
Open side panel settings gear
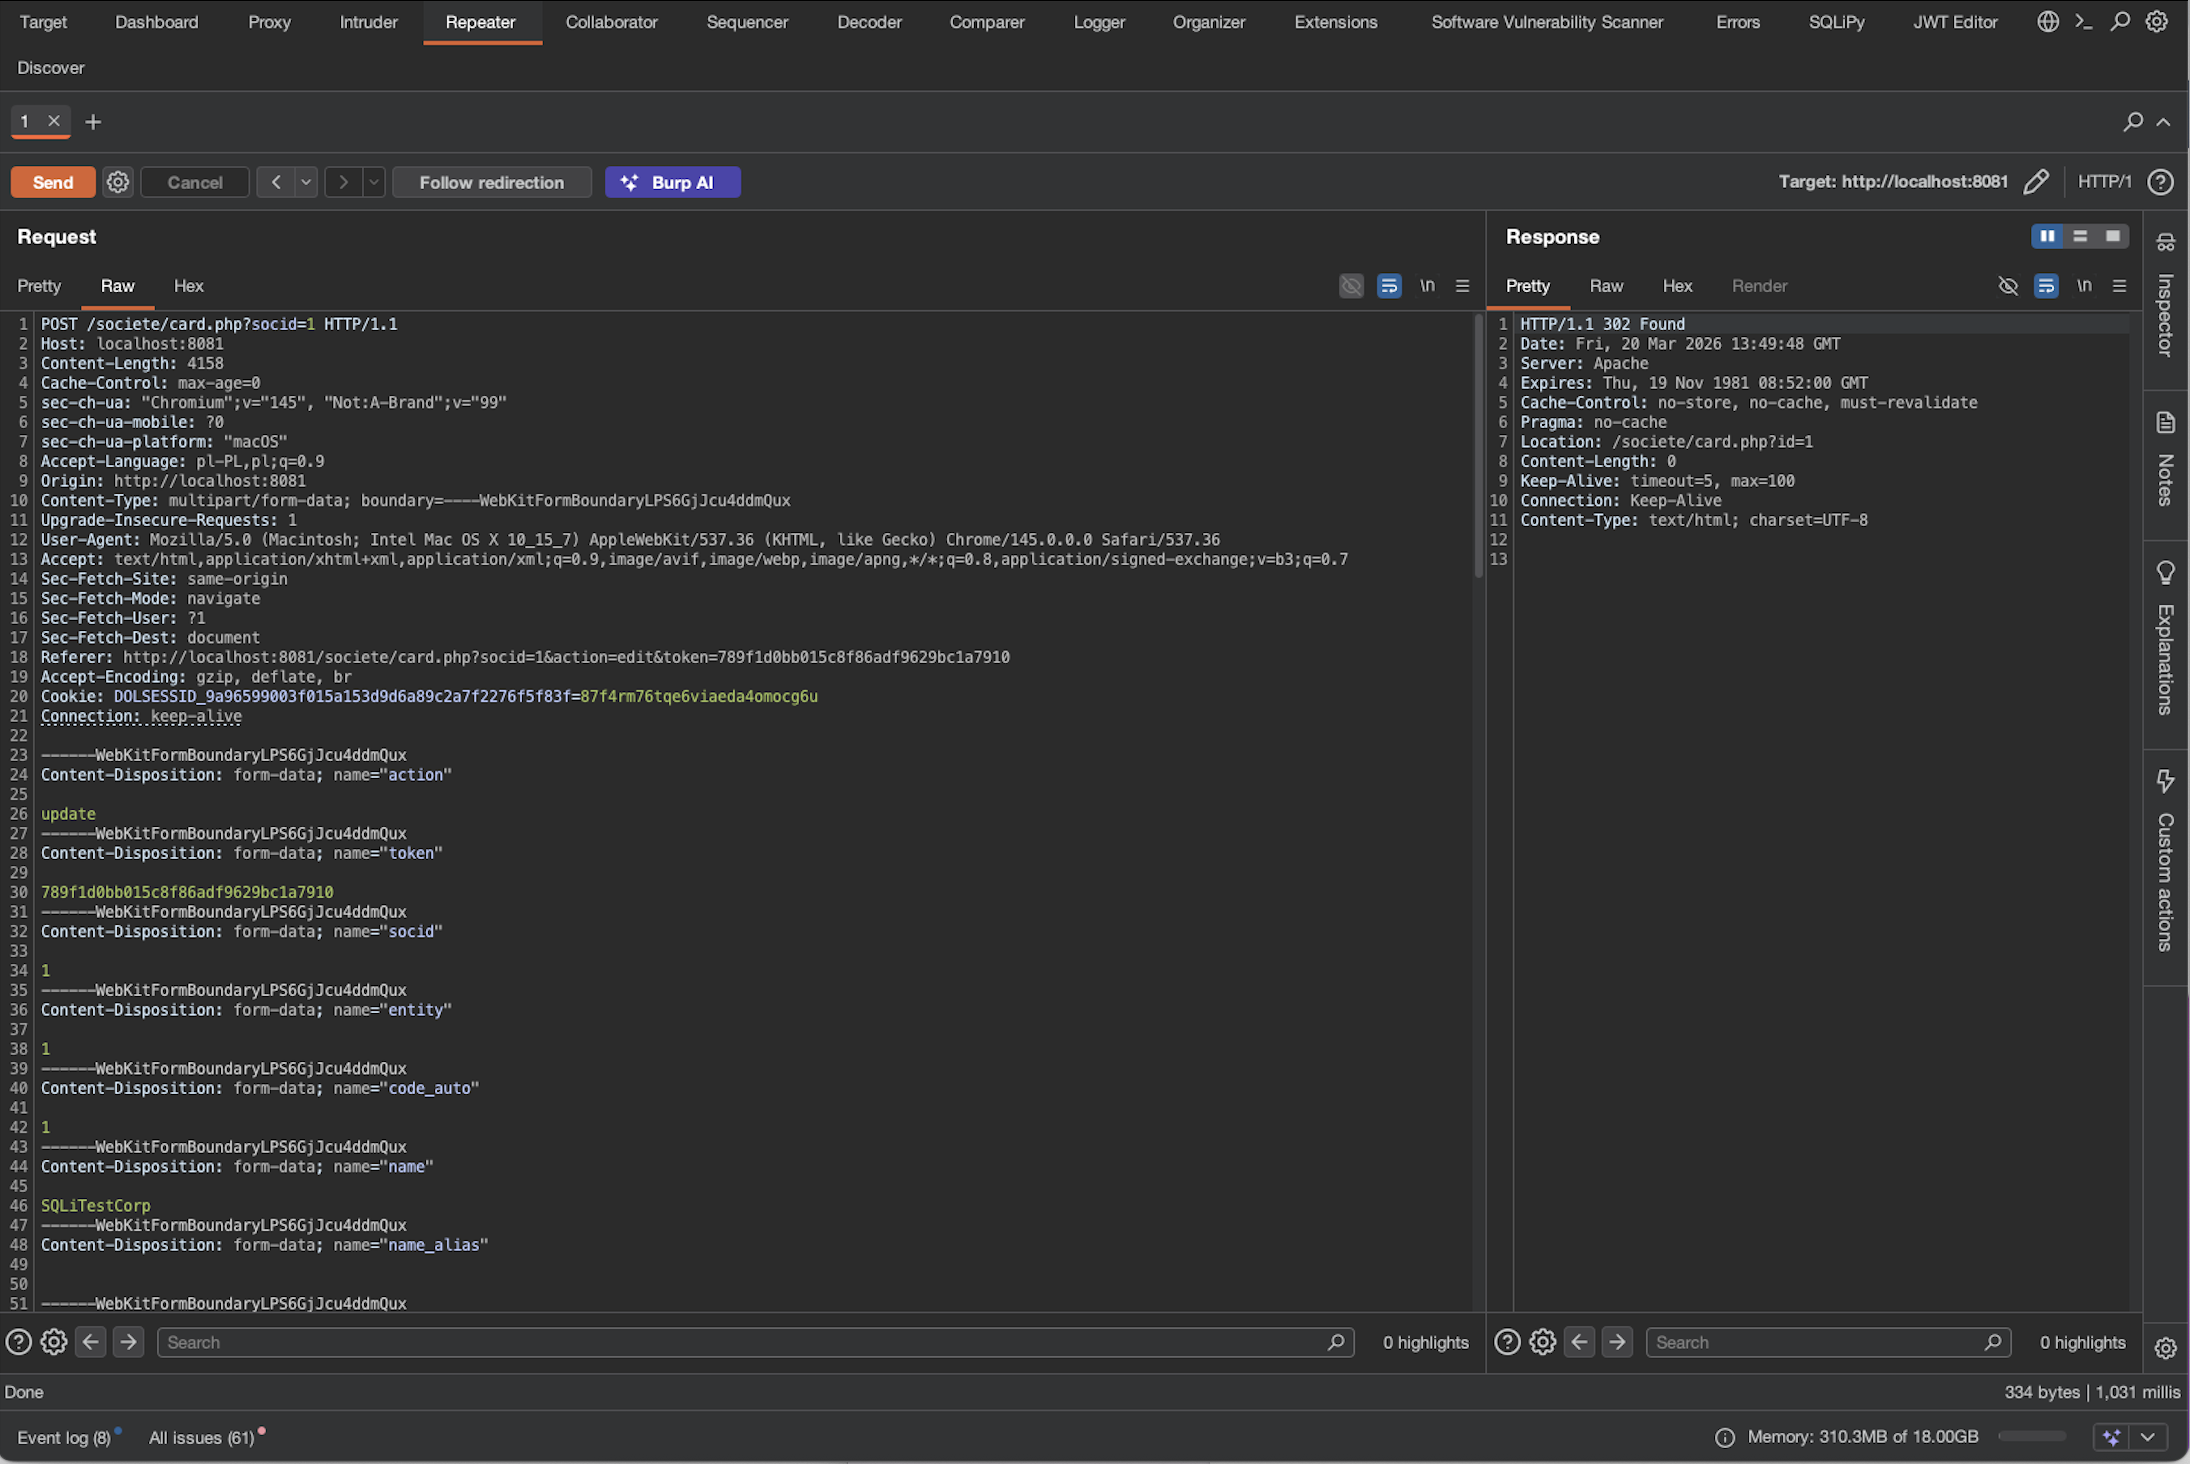pos(2165,1348)
